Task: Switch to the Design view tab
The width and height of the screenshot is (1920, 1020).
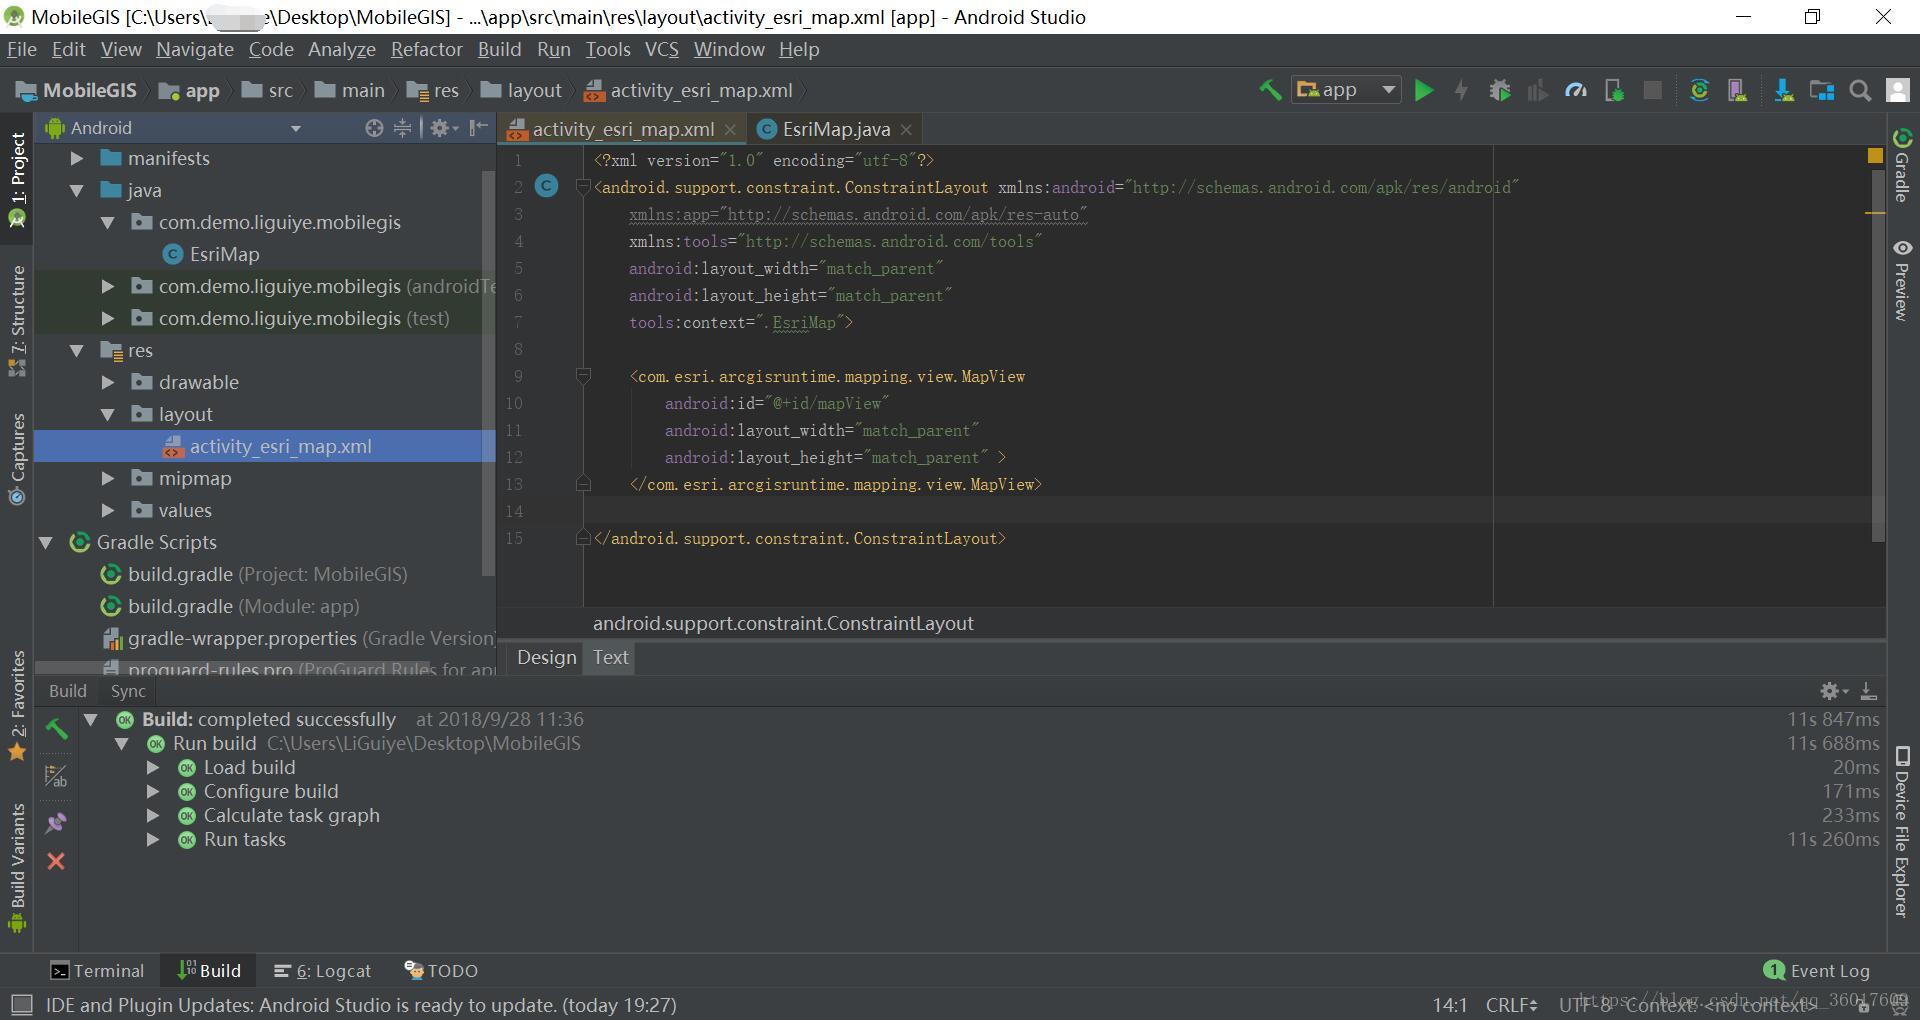Action: coord(546,657)
